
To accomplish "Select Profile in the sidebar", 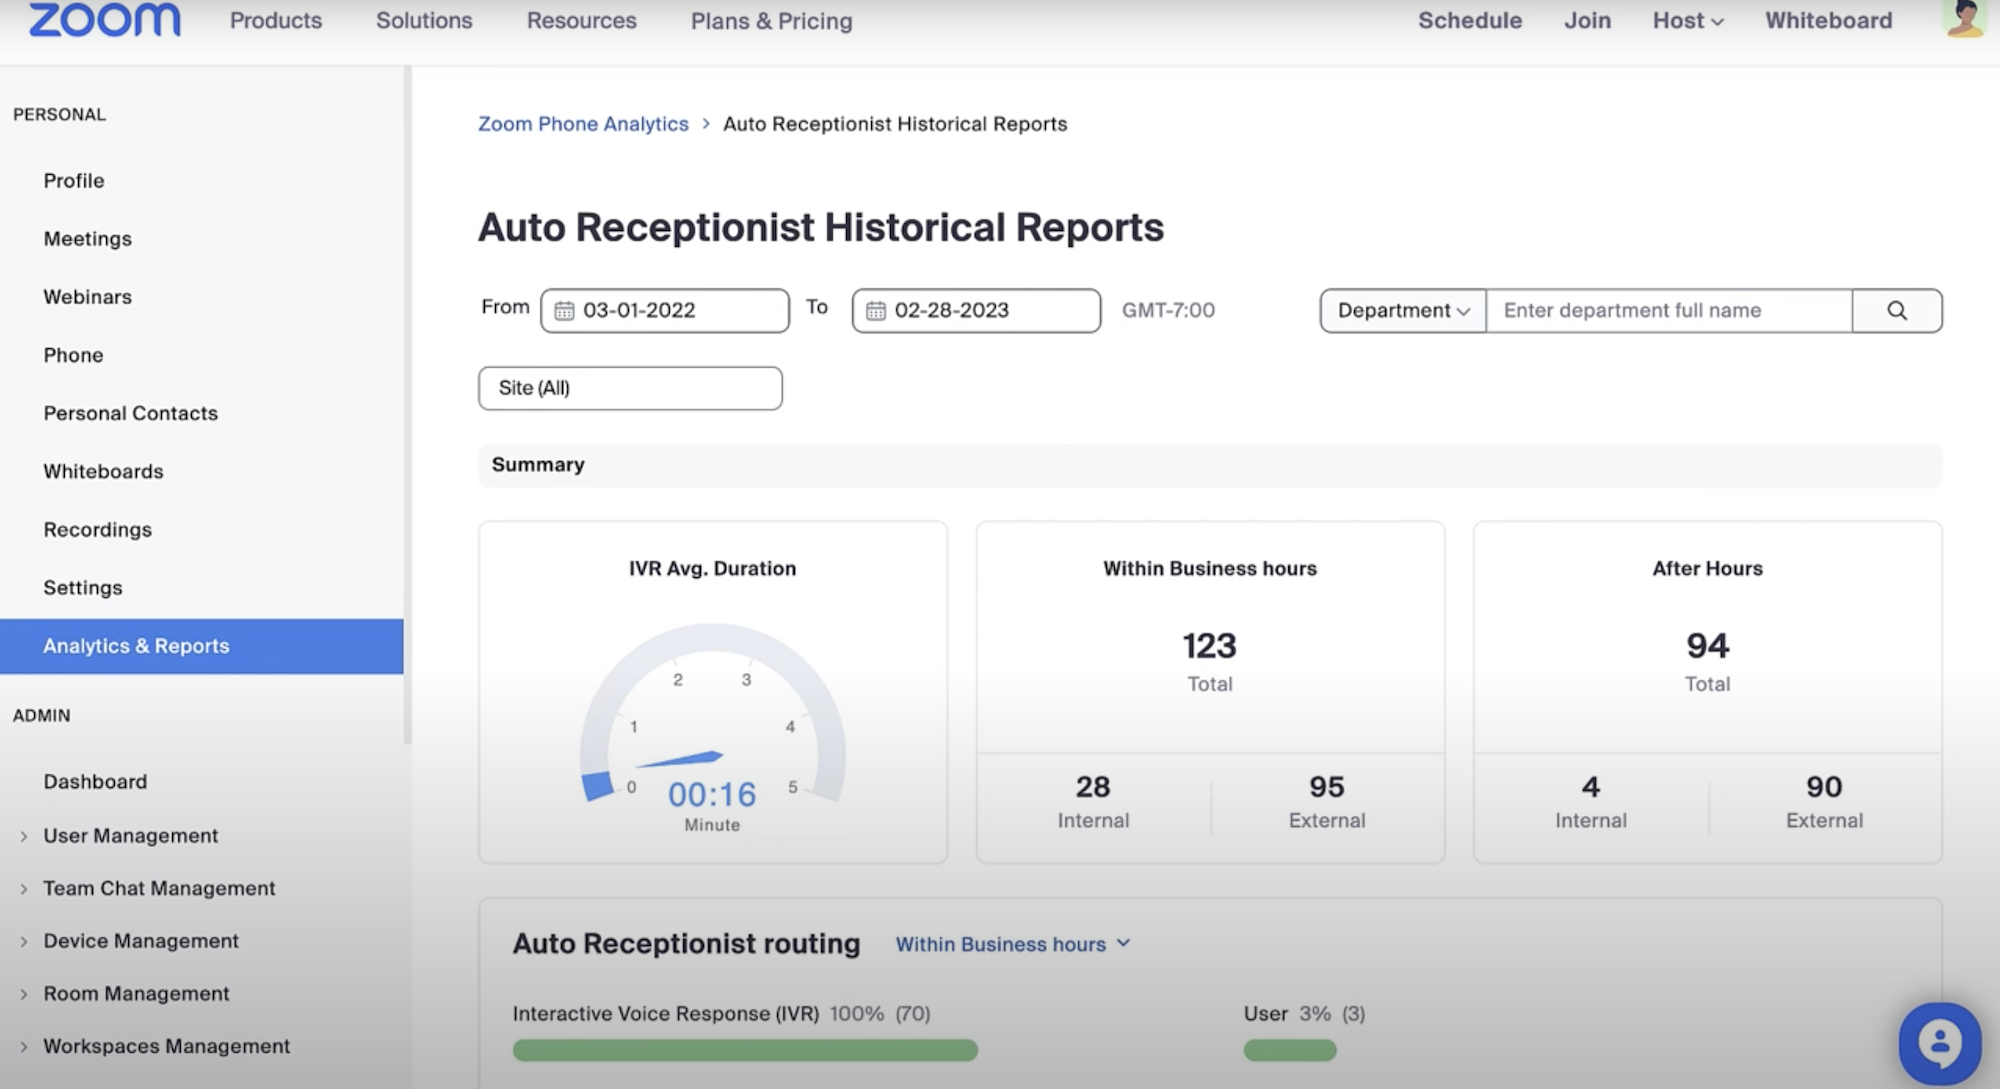I will pos(74,181).
